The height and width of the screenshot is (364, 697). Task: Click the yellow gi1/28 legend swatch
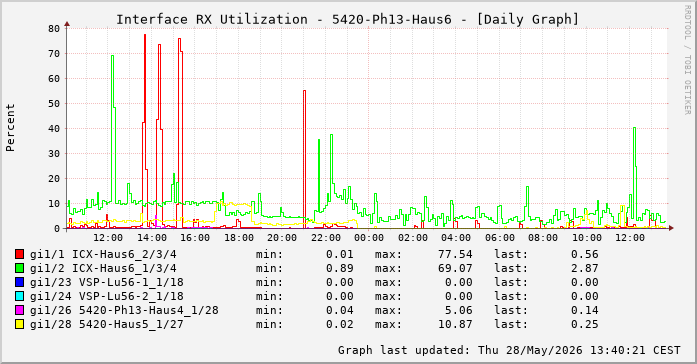point(20,324)
